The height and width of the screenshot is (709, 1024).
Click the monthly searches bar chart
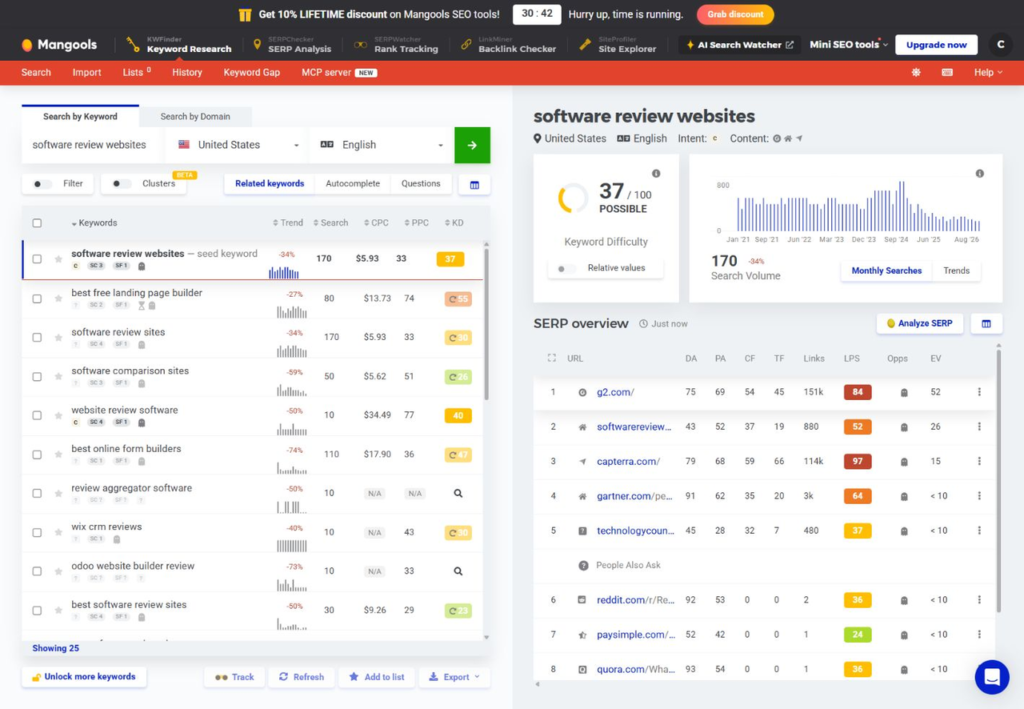point(858,206)
